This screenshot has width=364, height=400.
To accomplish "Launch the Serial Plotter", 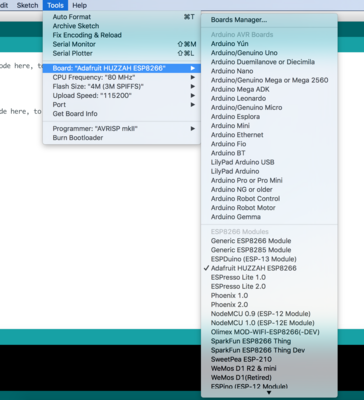I will [x=122, y=53].
